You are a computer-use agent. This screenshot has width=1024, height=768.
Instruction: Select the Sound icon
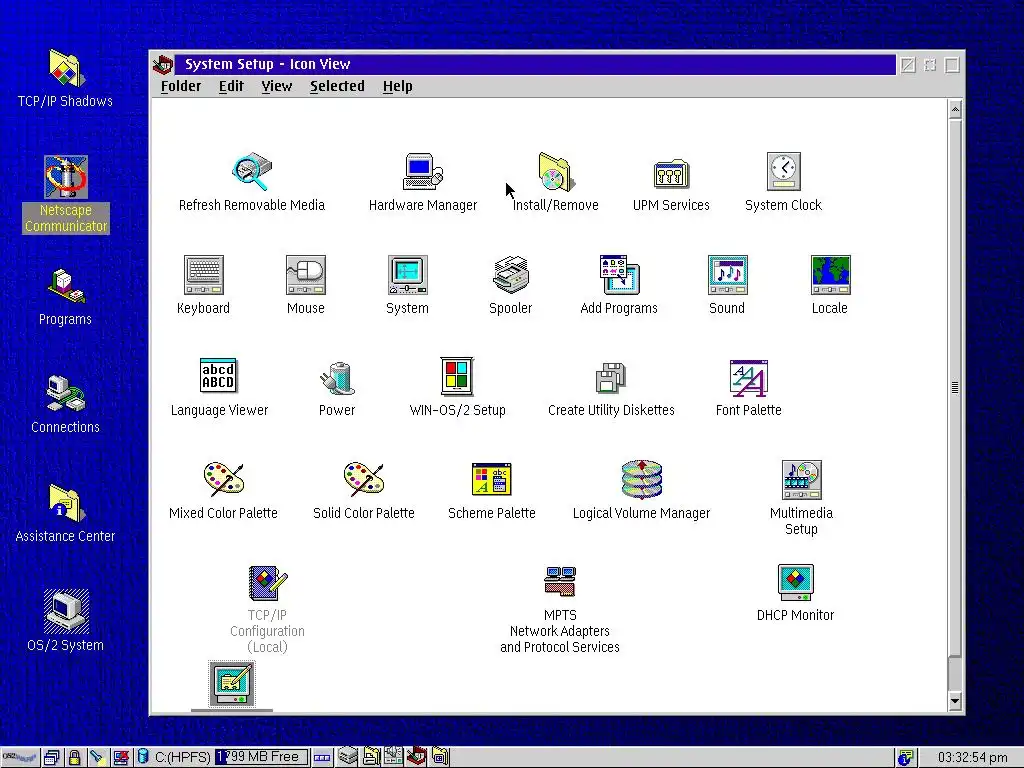[728, 274]
